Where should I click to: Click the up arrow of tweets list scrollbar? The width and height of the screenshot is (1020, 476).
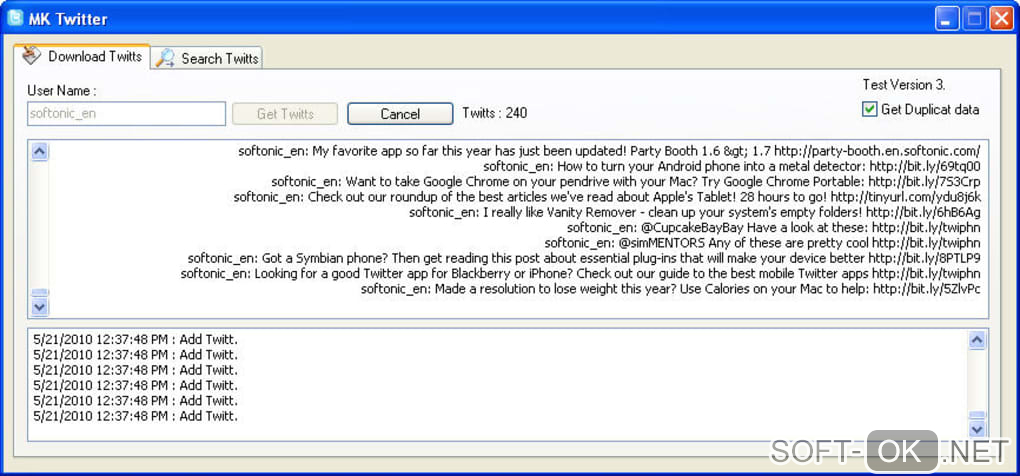40,152
